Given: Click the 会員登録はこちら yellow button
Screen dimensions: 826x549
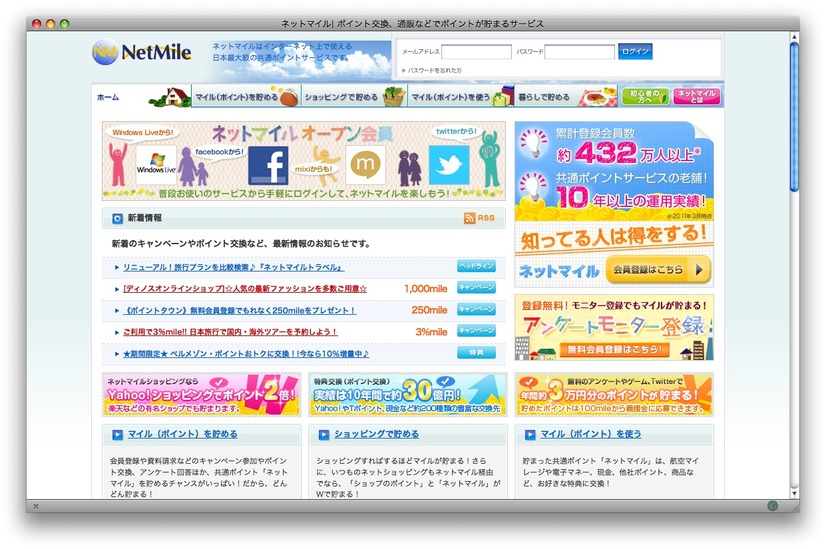Looking at the screenshot, I should click(x=658, y=270).
